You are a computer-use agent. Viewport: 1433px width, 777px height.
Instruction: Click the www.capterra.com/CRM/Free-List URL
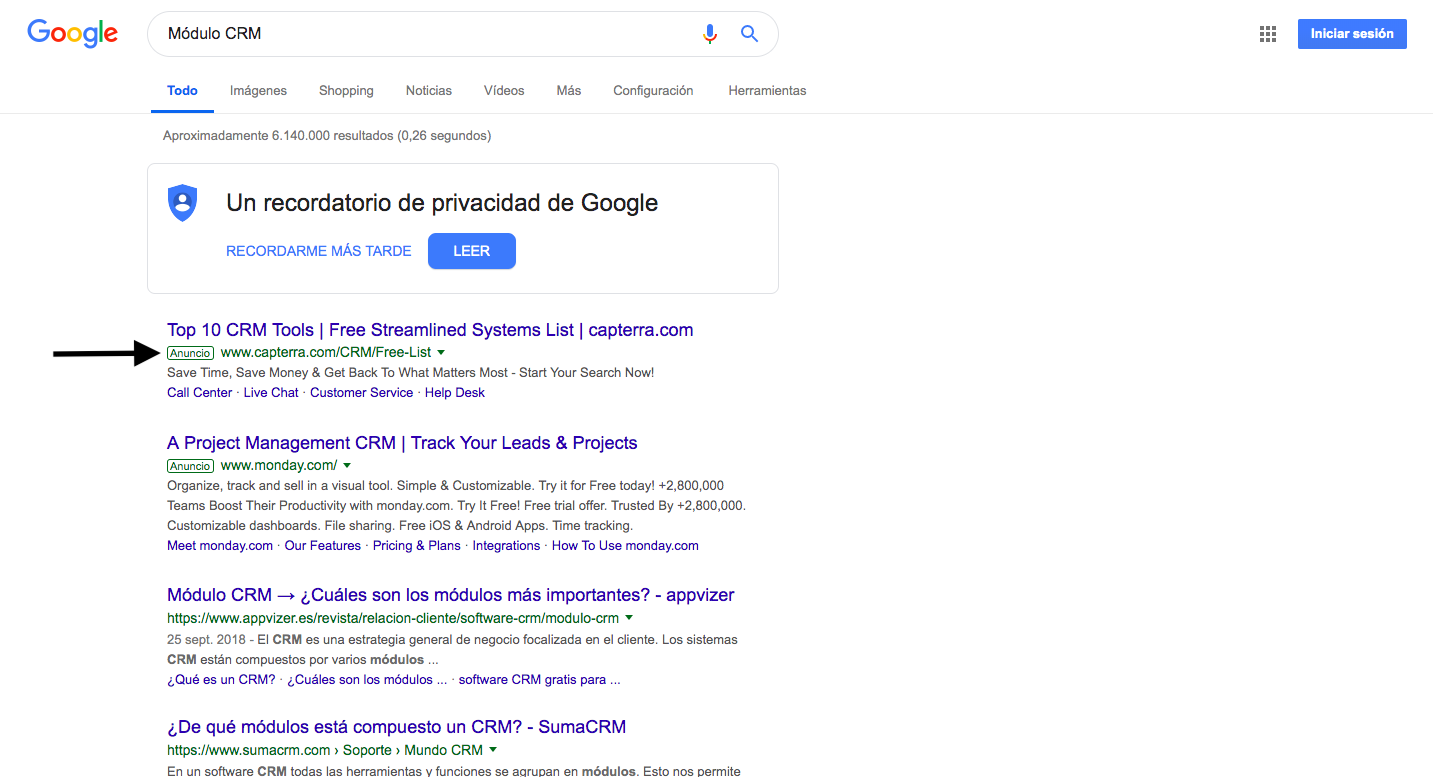(326, 352)
